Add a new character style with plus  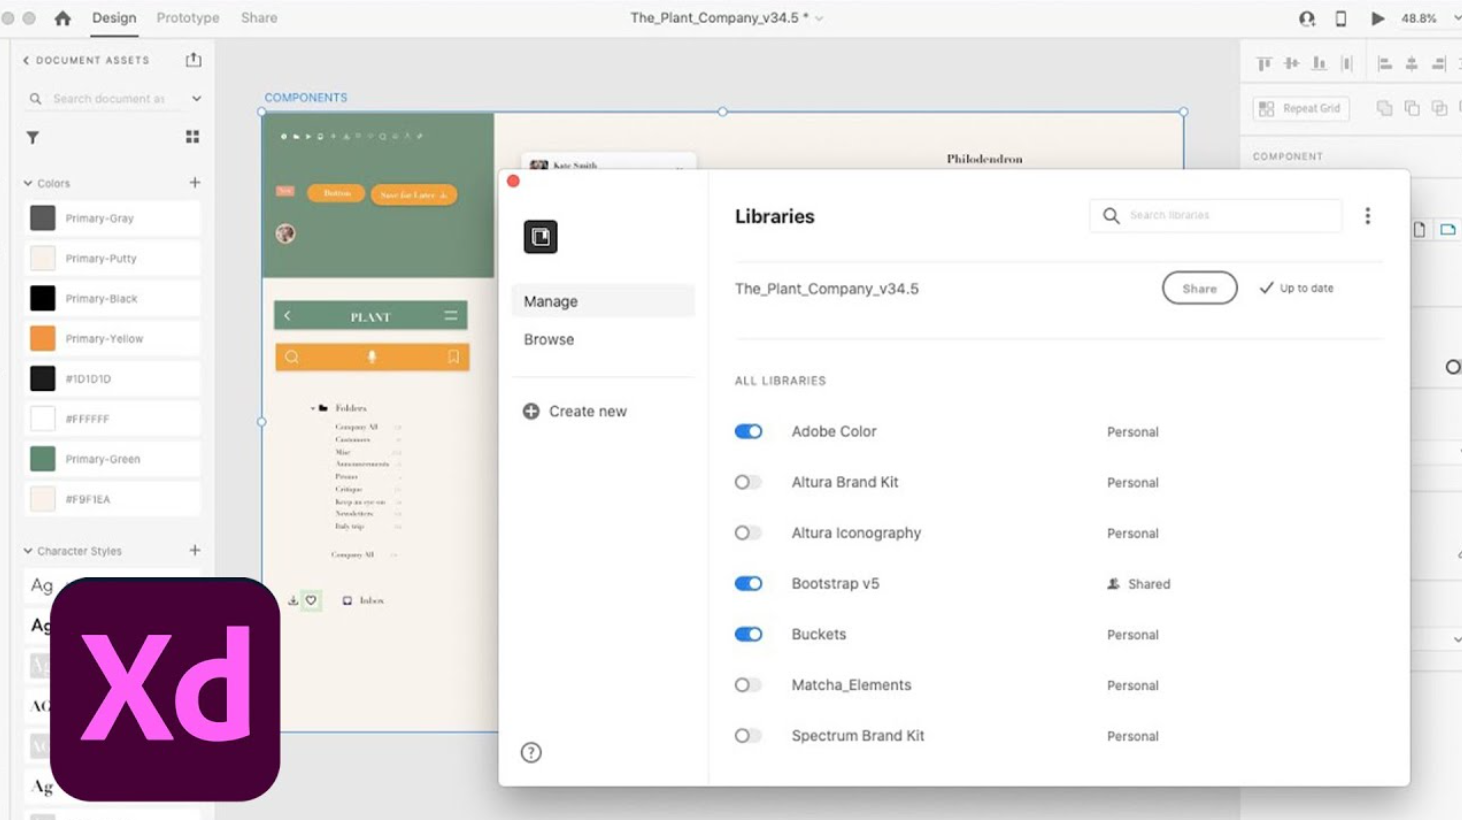pos(195,550)
